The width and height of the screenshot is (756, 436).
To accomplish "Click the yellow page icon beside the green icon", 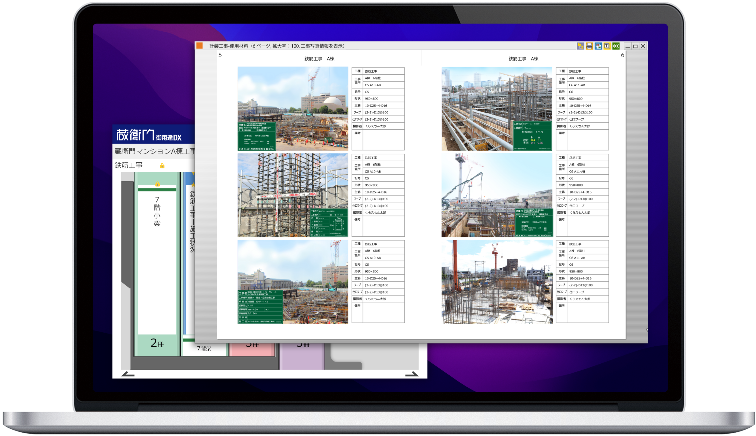I will tap(608, 46).
